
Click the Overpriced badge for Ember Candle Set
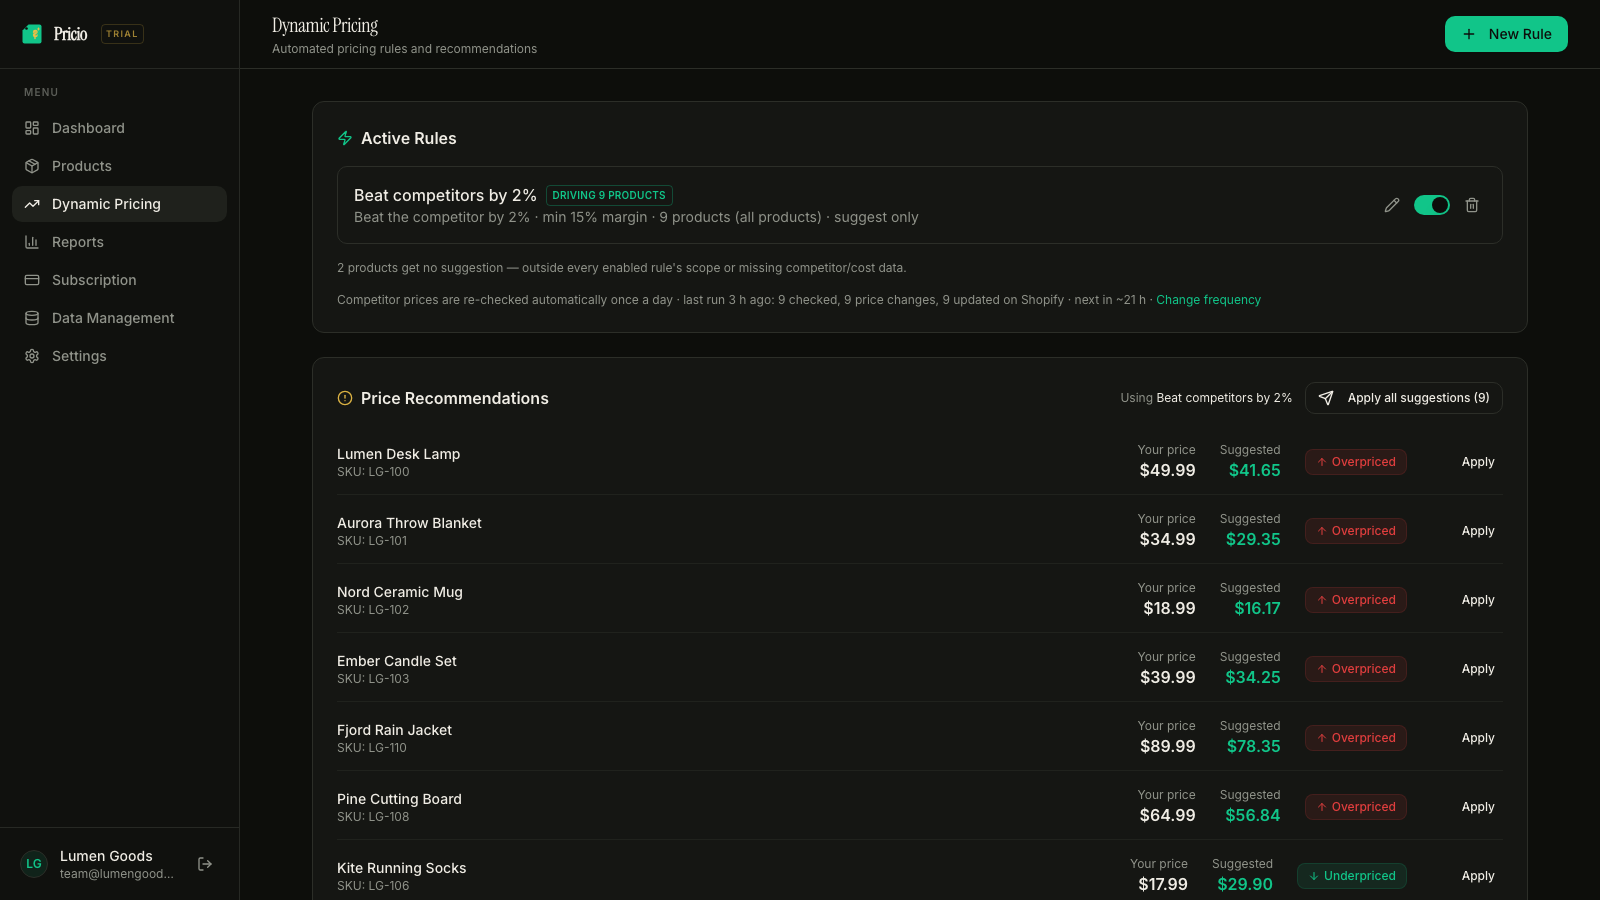pyautogui.click(x=1356, y=669)
